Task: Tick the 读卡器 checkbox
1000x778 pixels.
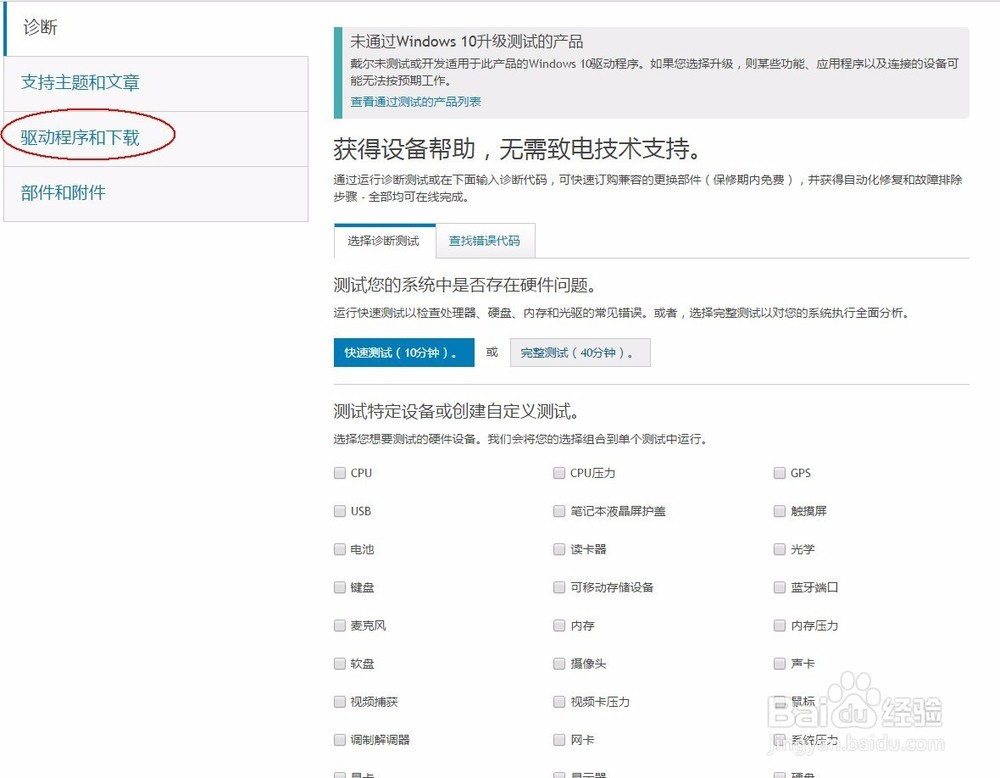Action: (x=559, y=550)
